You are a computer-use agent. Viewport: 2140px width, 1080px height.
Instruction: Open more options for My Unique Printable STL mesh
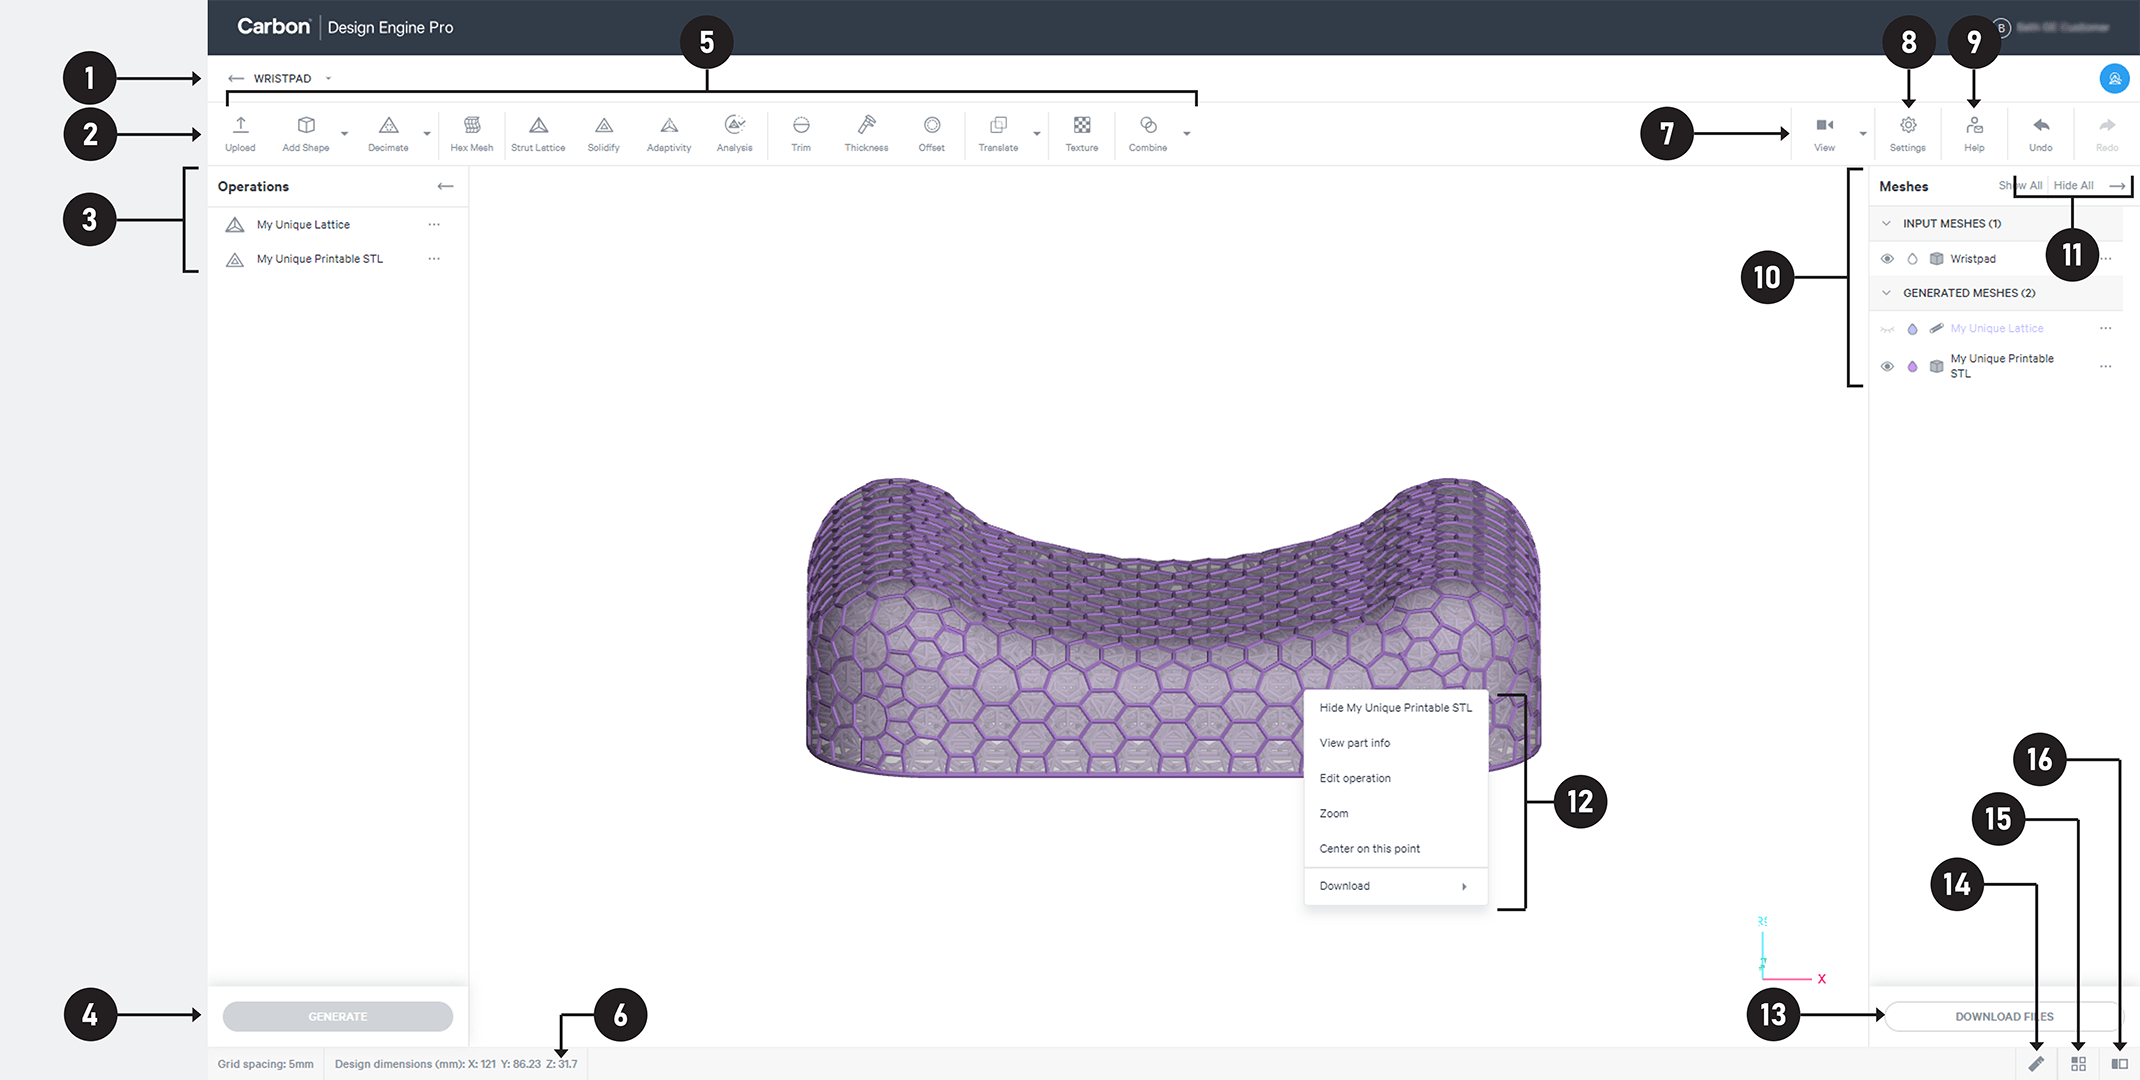tap(2106, 366)
